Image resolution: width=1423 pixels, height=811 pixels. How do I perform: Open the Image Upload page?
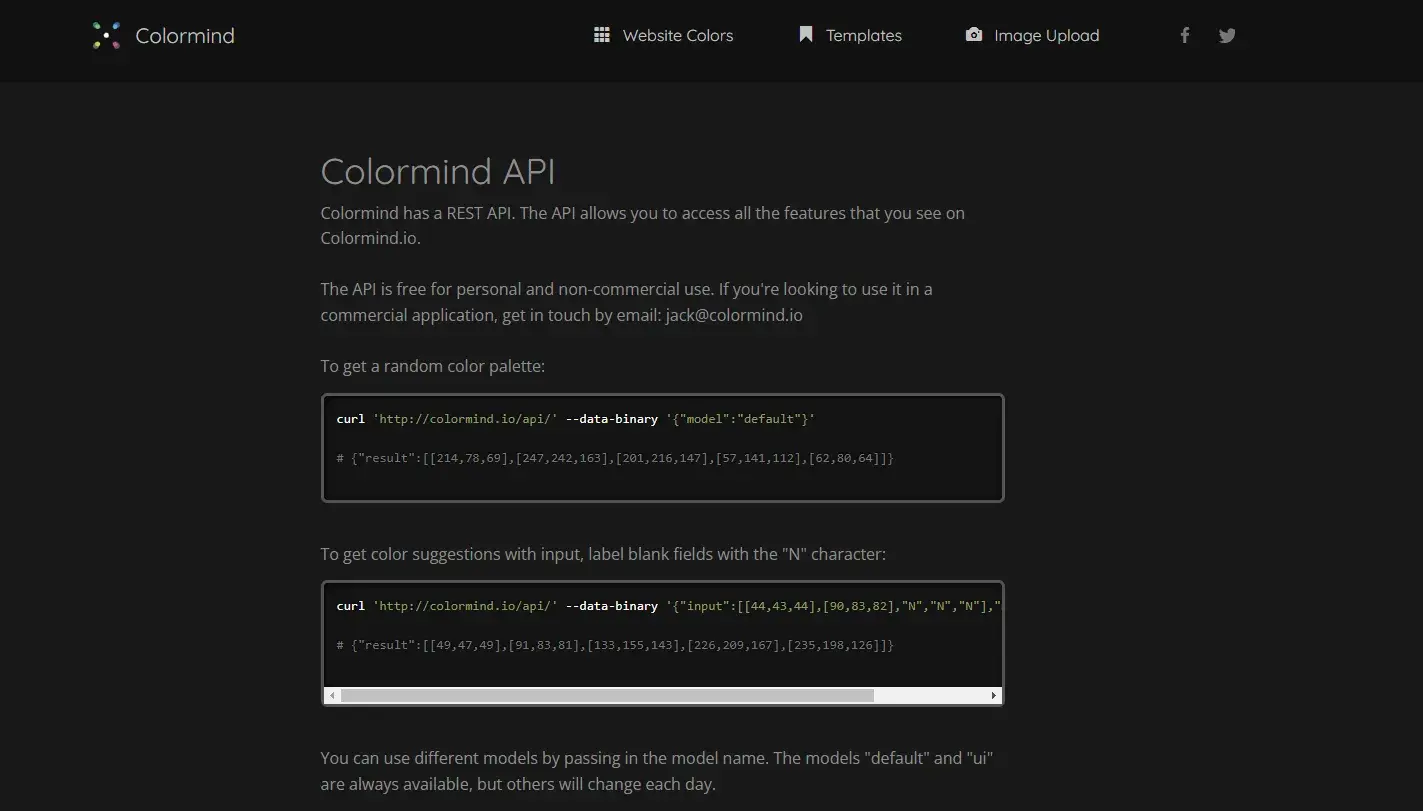click(1046, 36)
